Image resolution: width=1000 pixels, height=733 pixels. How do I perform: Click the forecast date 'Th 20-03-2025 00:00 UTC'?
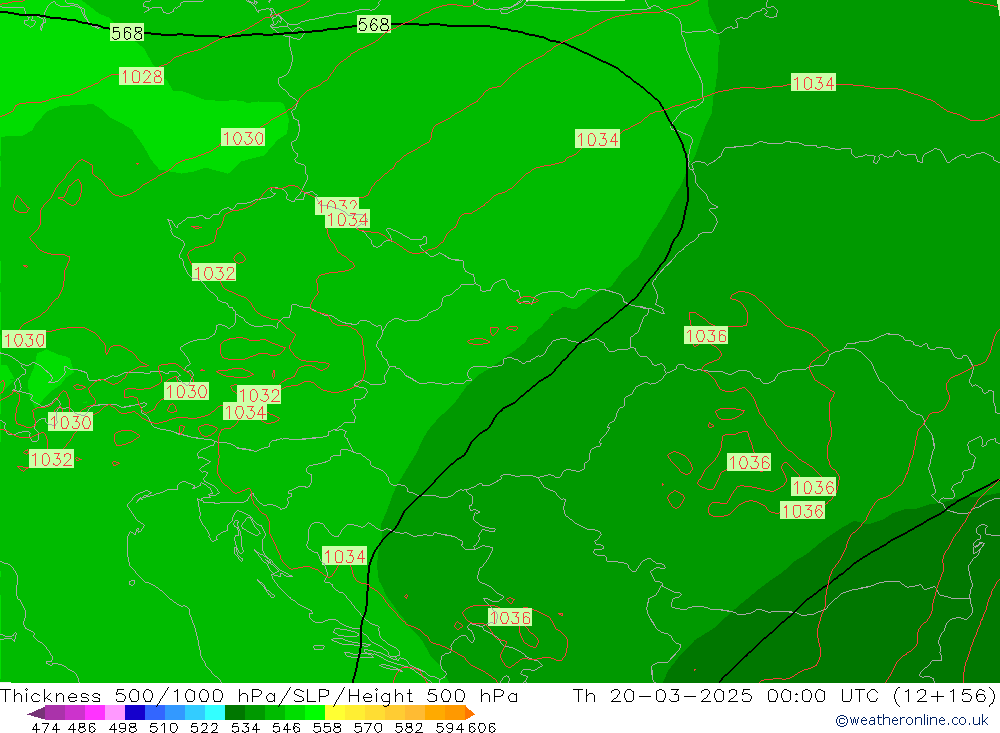726,695
